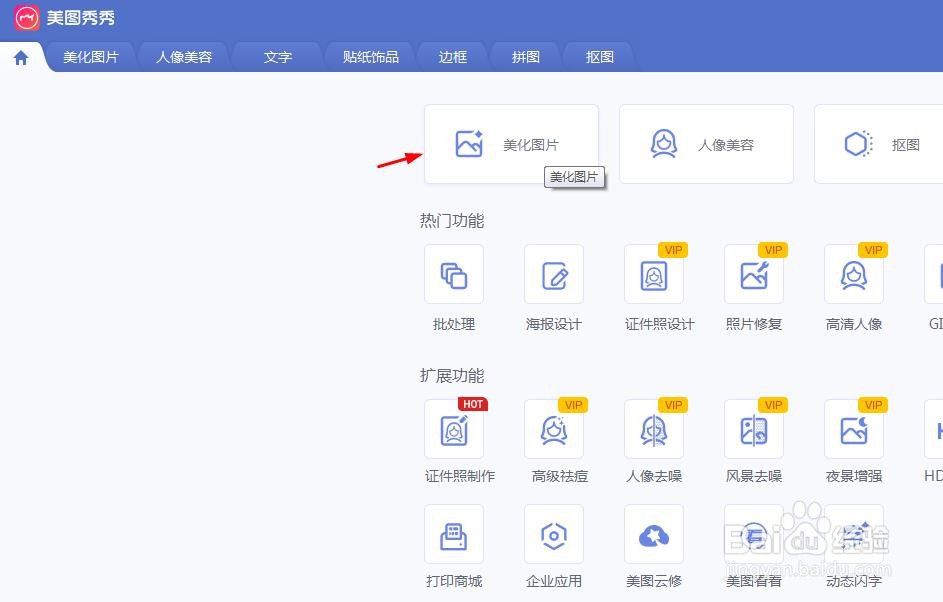This screenshot has width=943, height=602.
Task: Open 证件照设计 icon
Action: click(654, 274)
